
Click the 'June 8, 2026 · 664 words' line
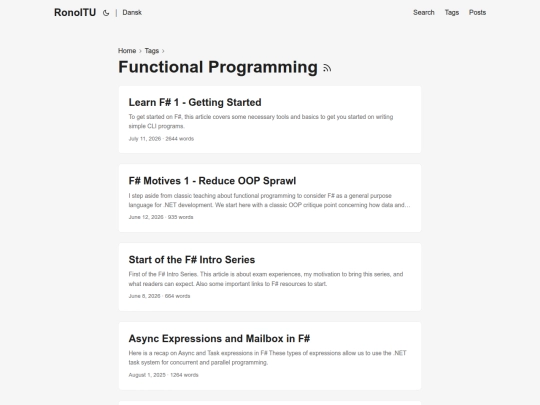coord(159,296)
